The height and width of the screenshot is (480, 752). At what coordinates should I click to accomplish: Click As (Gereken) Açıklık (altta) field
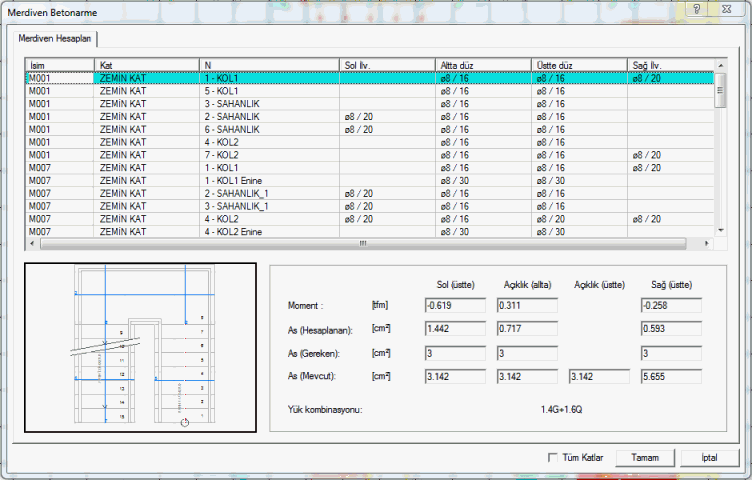pos(527,353)
